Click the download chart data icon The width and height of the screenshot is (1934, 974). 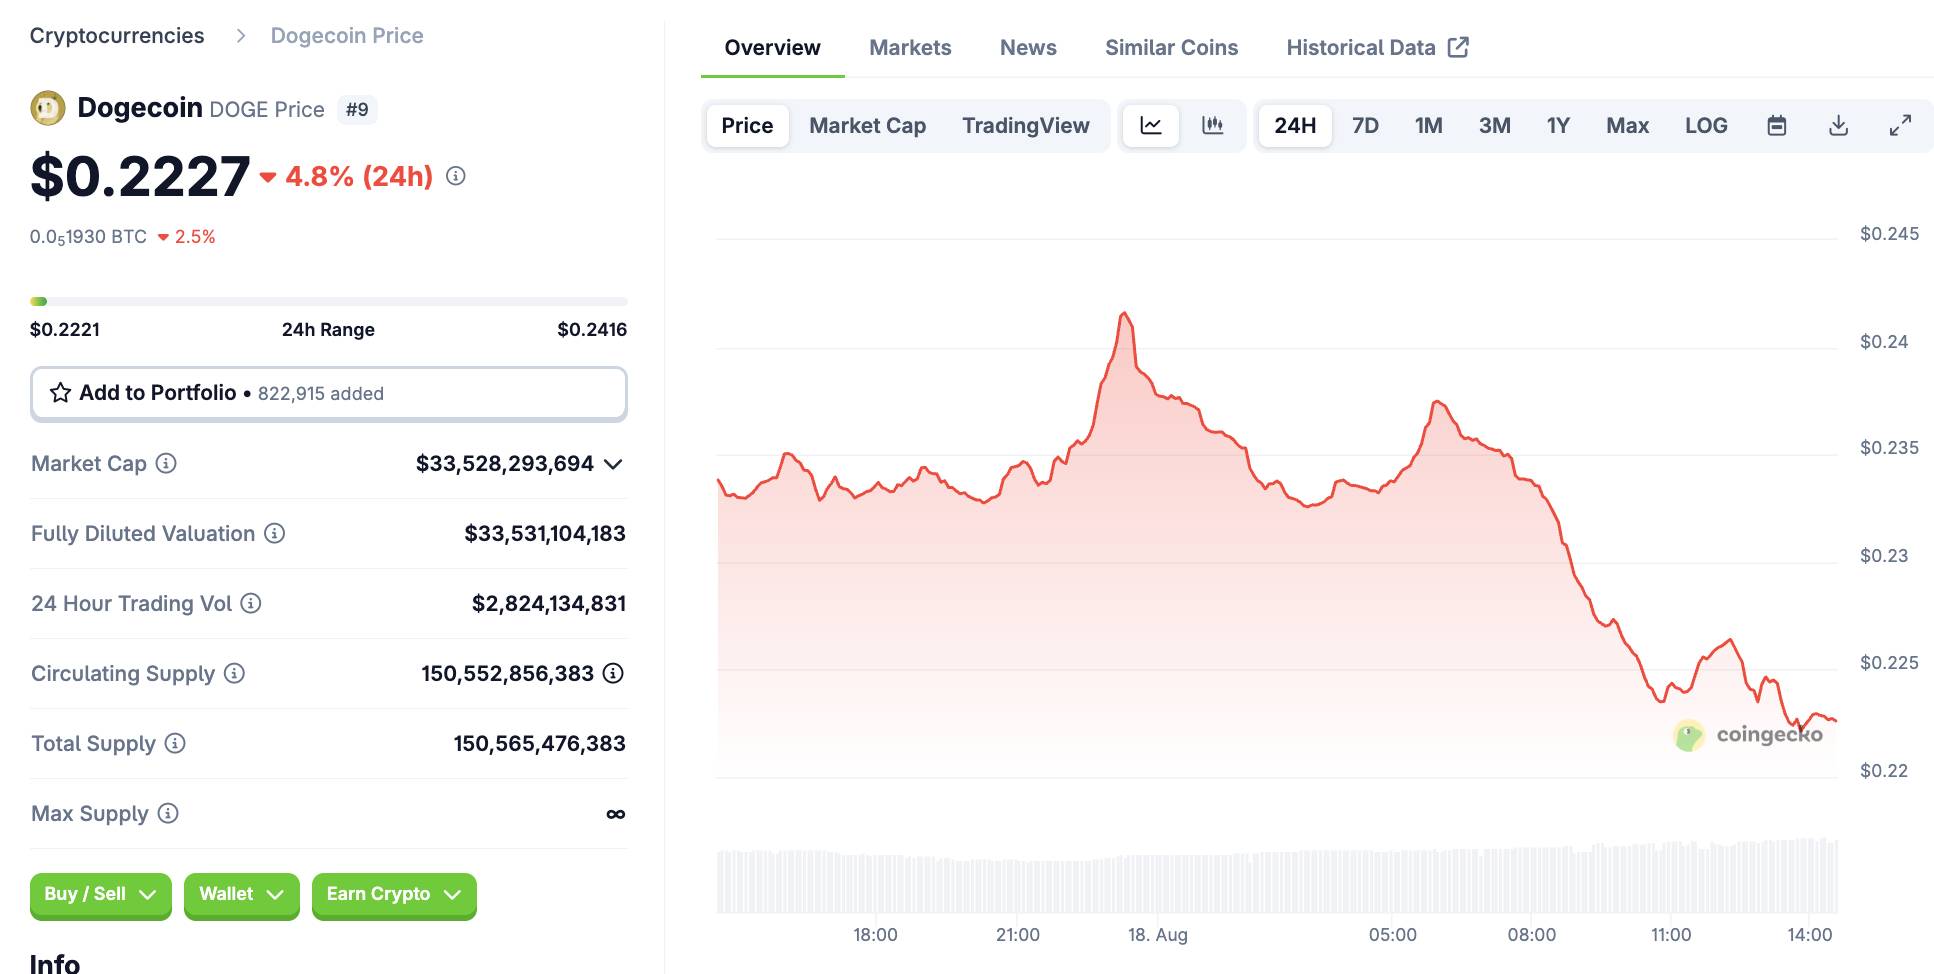click(x=1839, y=126)
